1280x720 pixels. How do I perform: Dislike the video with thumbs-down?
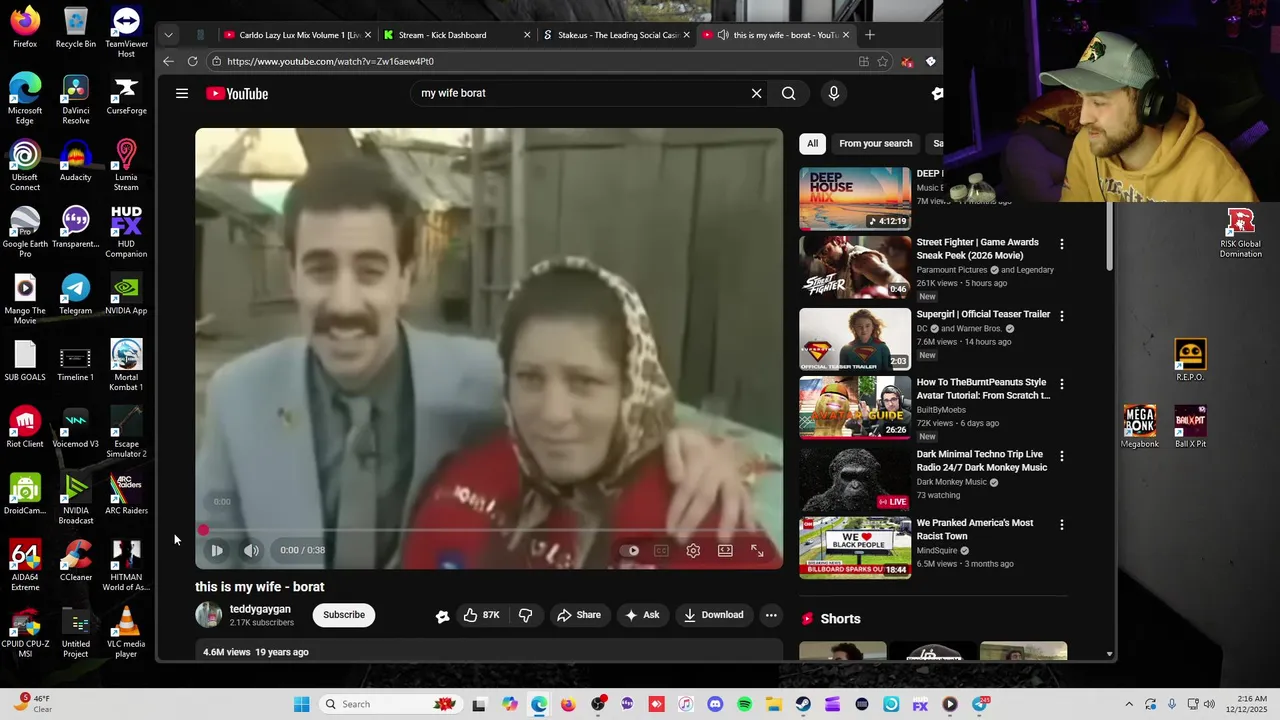(x=525, y=615)
